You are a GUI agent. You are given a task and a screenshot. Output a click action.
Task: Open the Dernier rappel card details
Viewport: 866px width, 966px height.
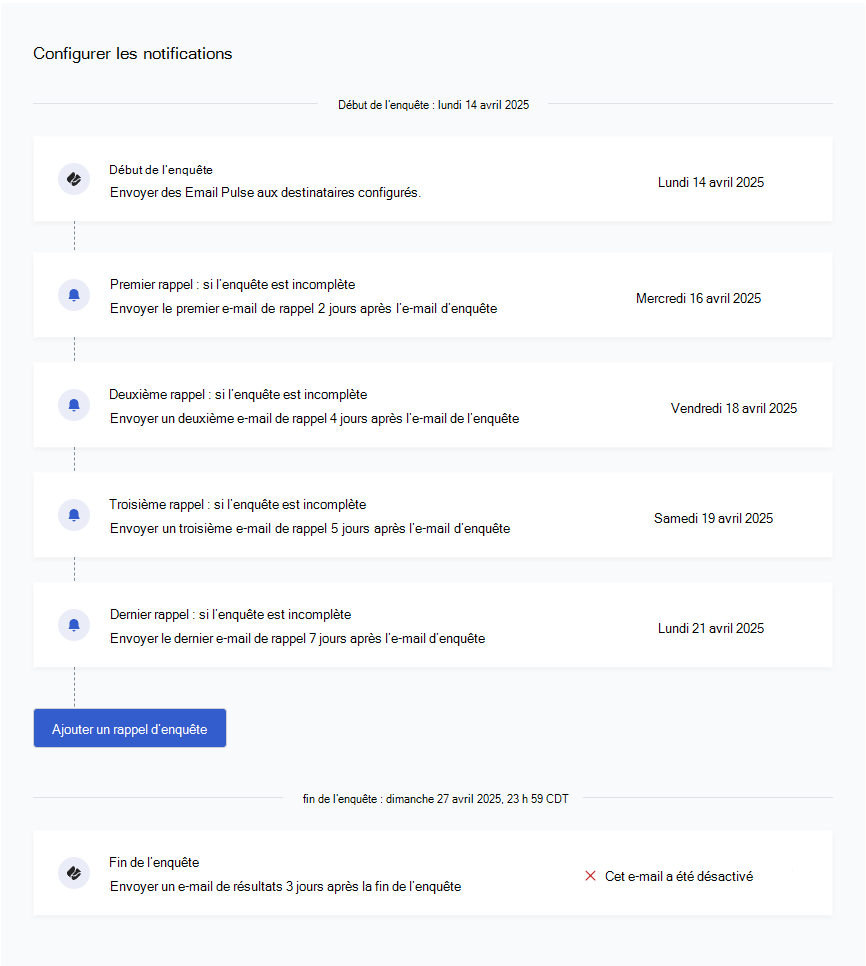click(x=432, y=625)
